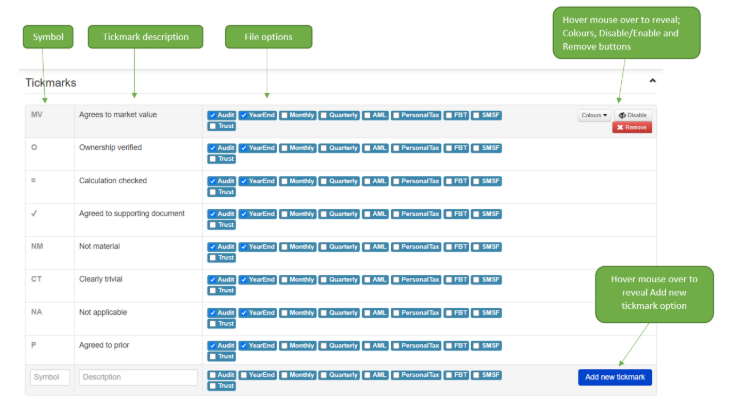The width and height of the screenshot is (740, 410).
Task: Click the Disable button with eye icon
Action: tap(633, 115)
